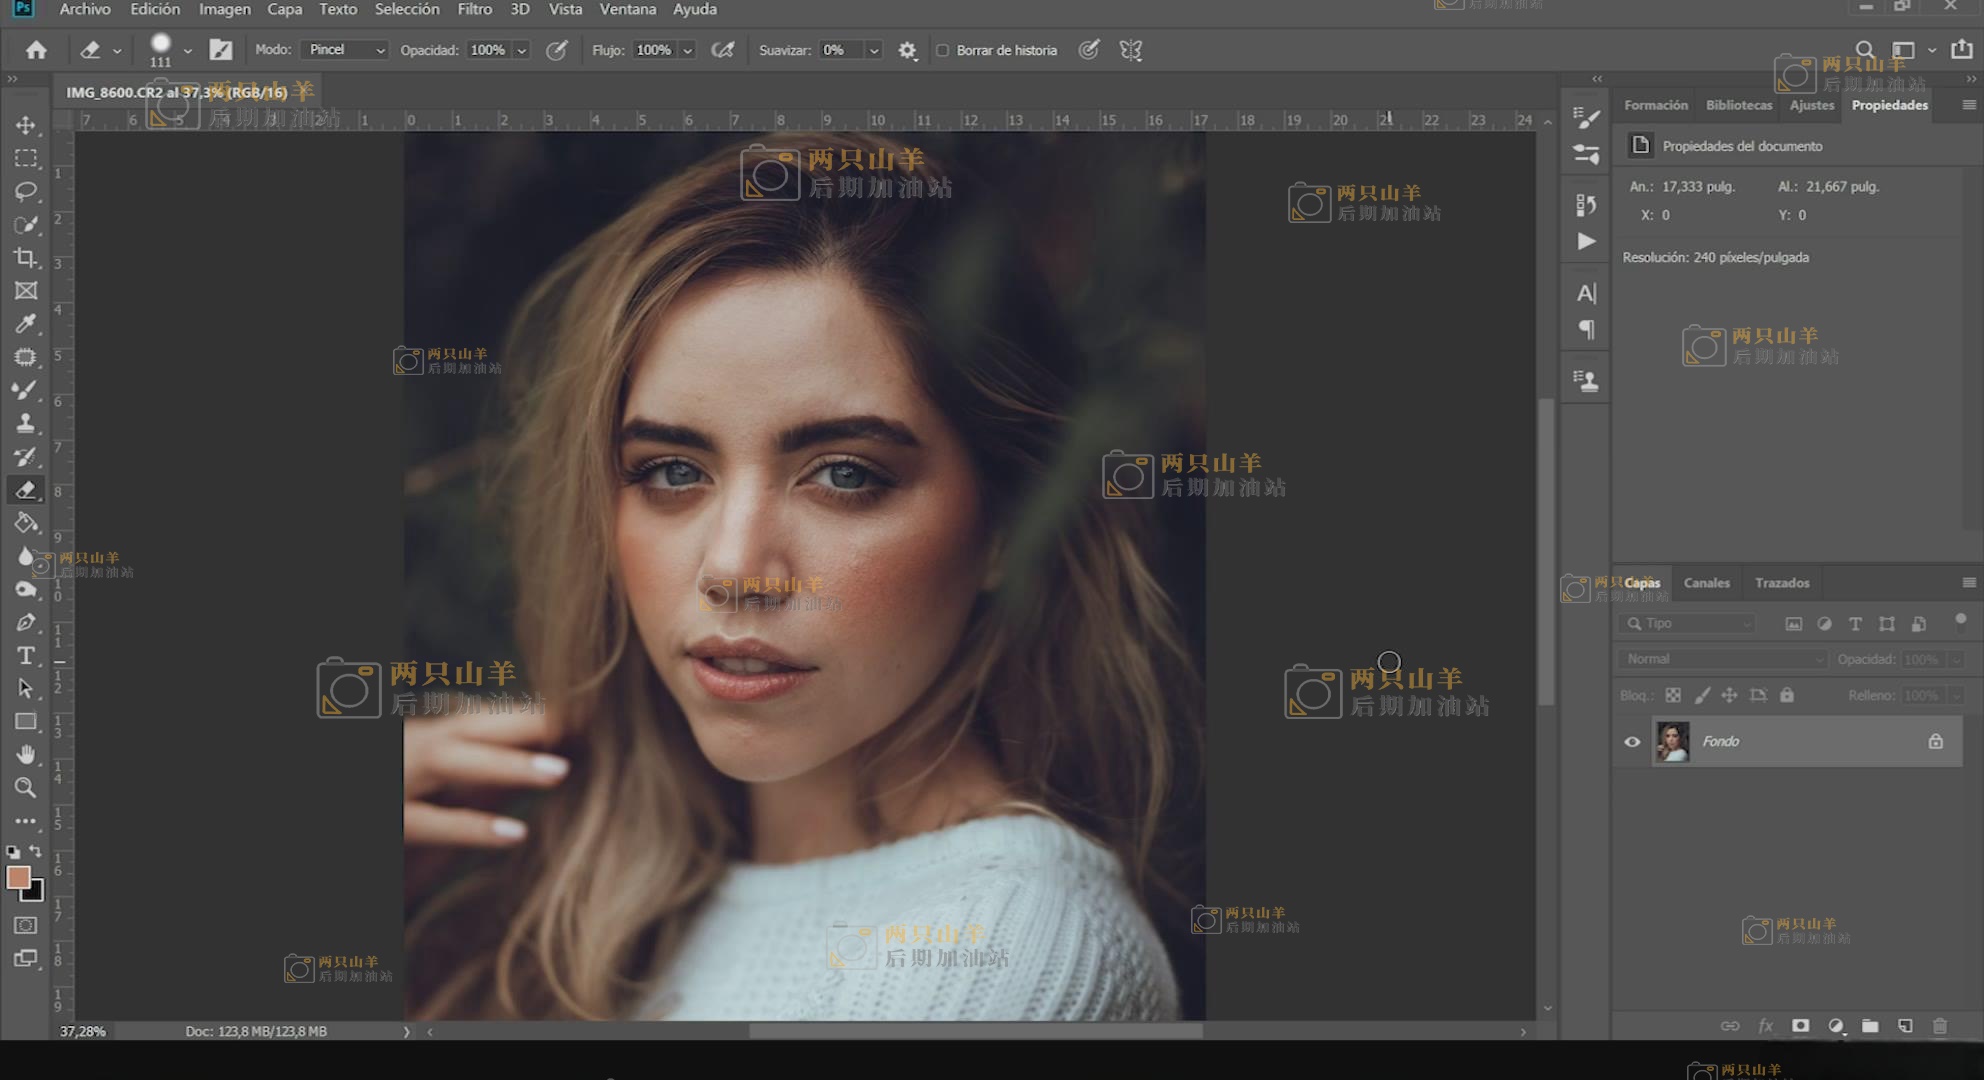
Task: Select the Clone Stamp tool
Action: point(26,423)
